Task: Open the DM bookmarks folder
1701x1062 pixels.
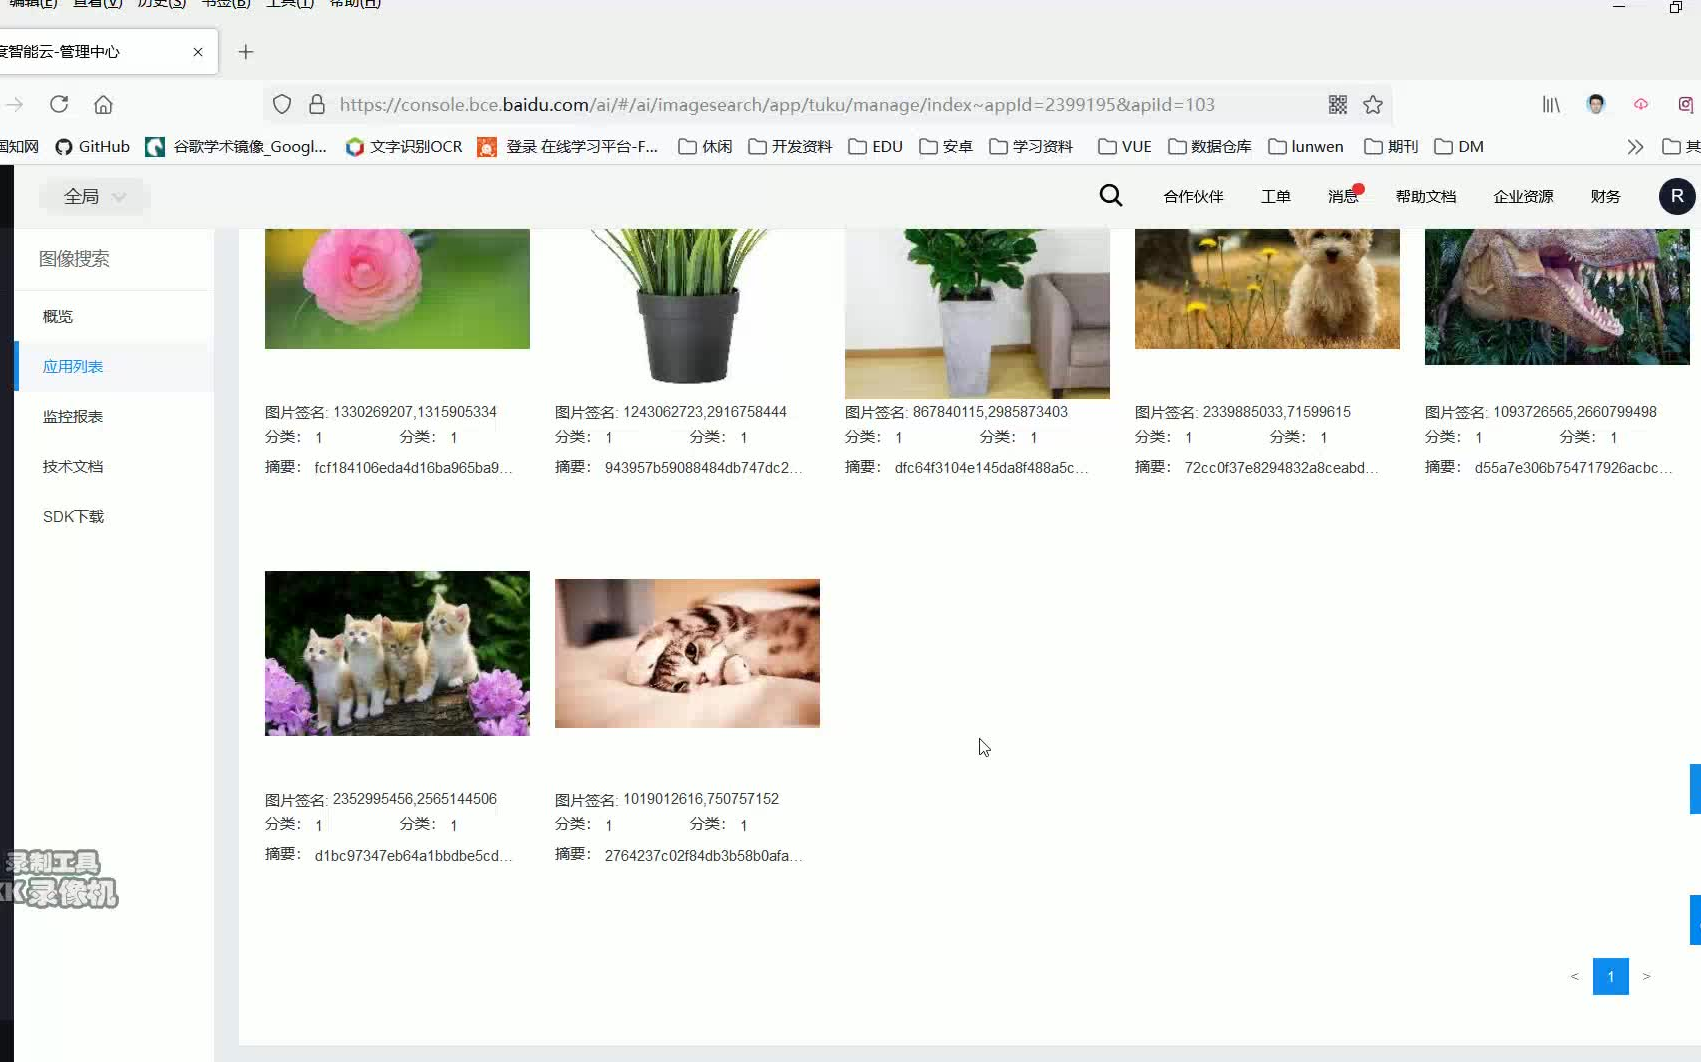Action: coord(1459,147)
